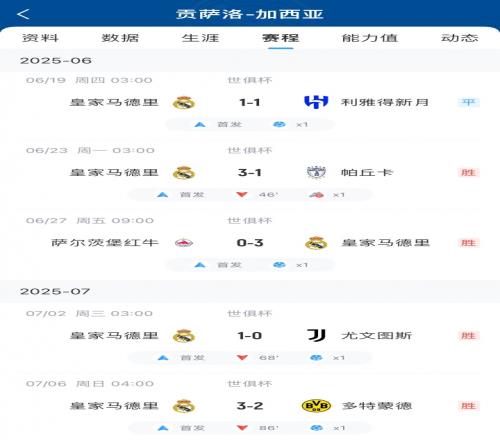This screenshot has width=500, height=440.
Task: Tap the 尤文图斯 team logo
Action: pos(316,335)
